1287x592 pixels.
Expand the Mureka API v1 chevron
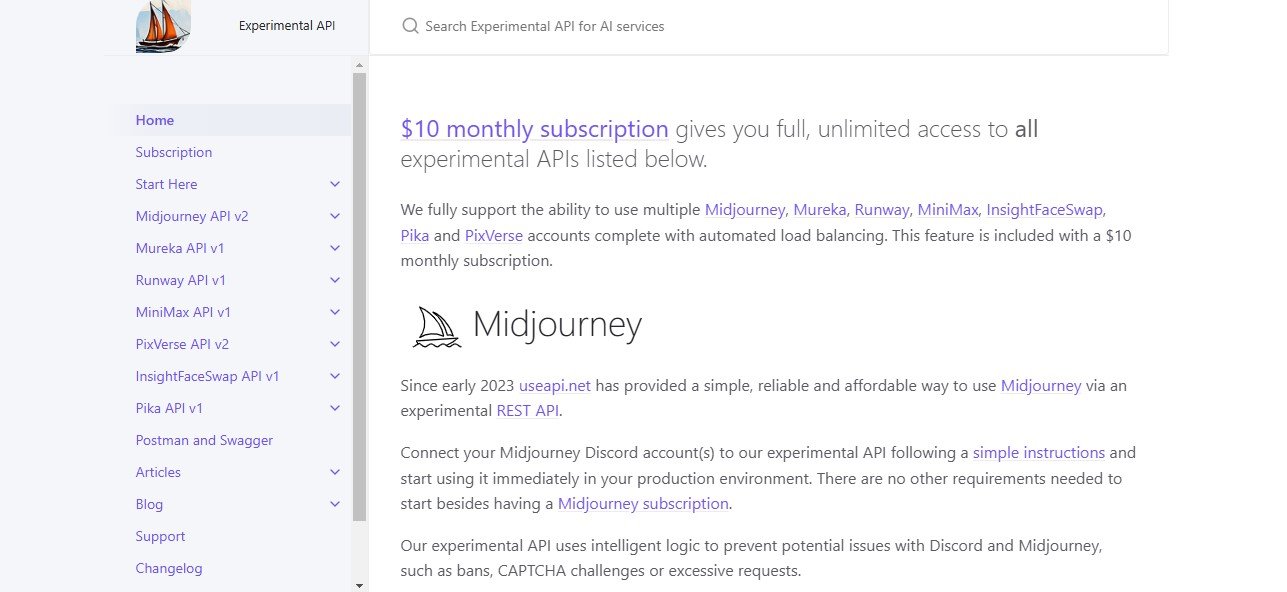click(x=335, y=248)
